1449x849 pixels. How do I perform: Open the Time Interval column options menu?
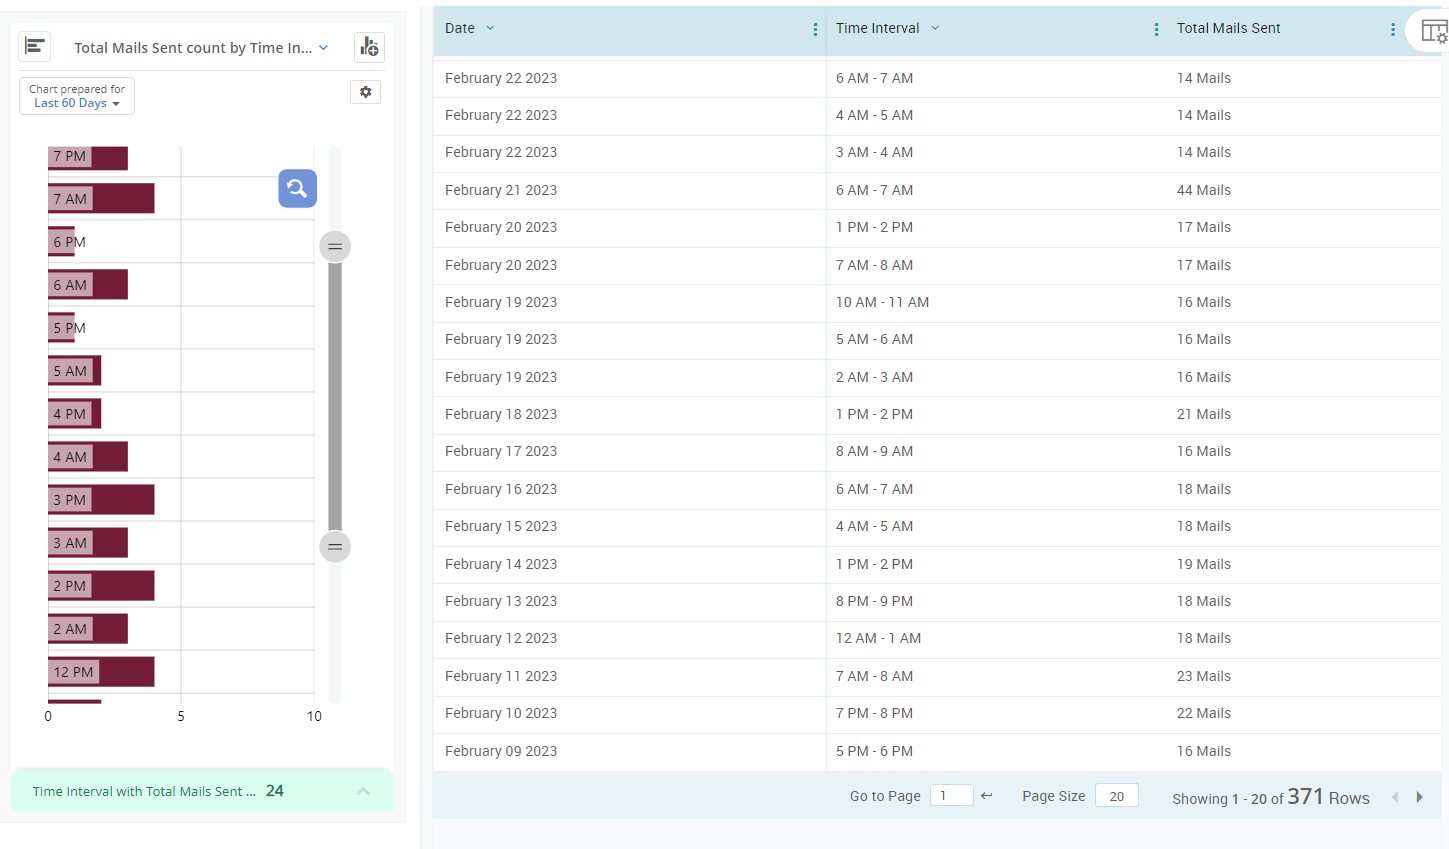(1156, 30)
